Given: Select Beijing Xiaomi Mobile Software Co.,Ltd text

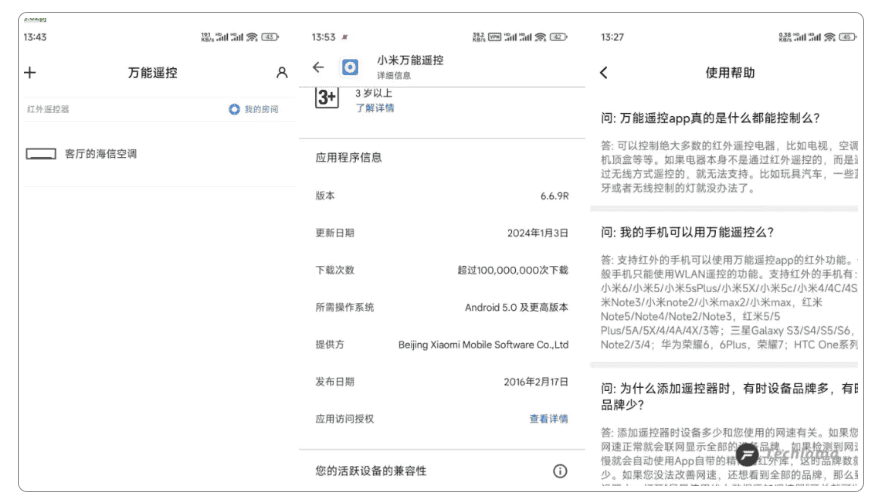Looking at the screenshot, I should (483, 345).
